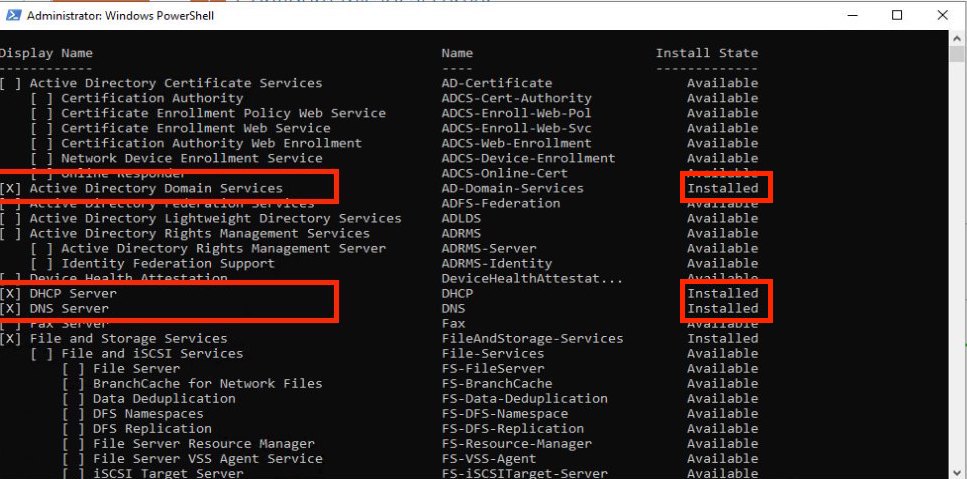Click the 'DeviceHealthAttestat...' name value
The width and height of the screenshot is (967, 479).
(532, 278)
